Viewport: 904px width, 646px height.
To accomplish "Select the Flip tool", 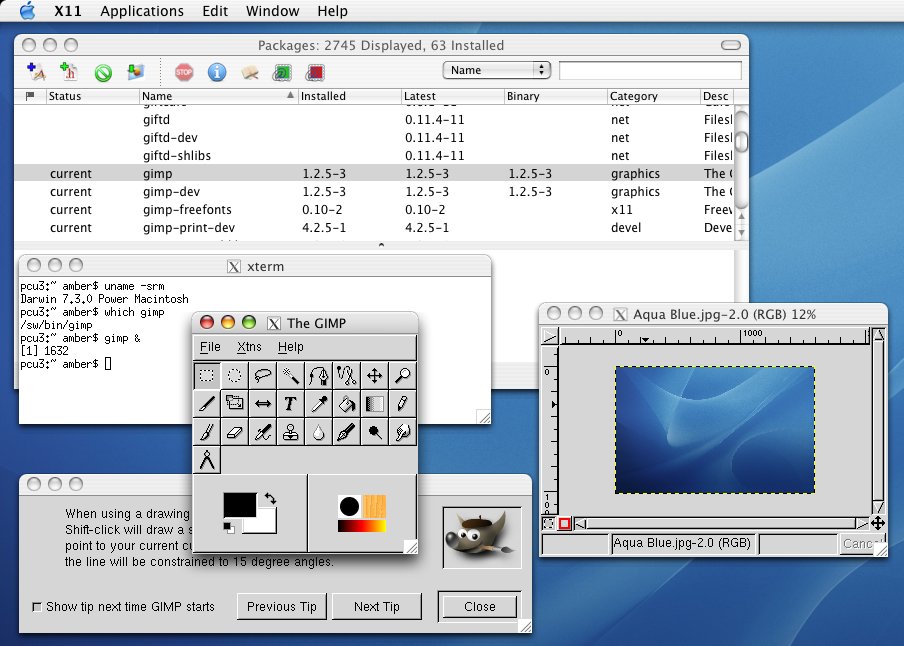I will [262, 404].
